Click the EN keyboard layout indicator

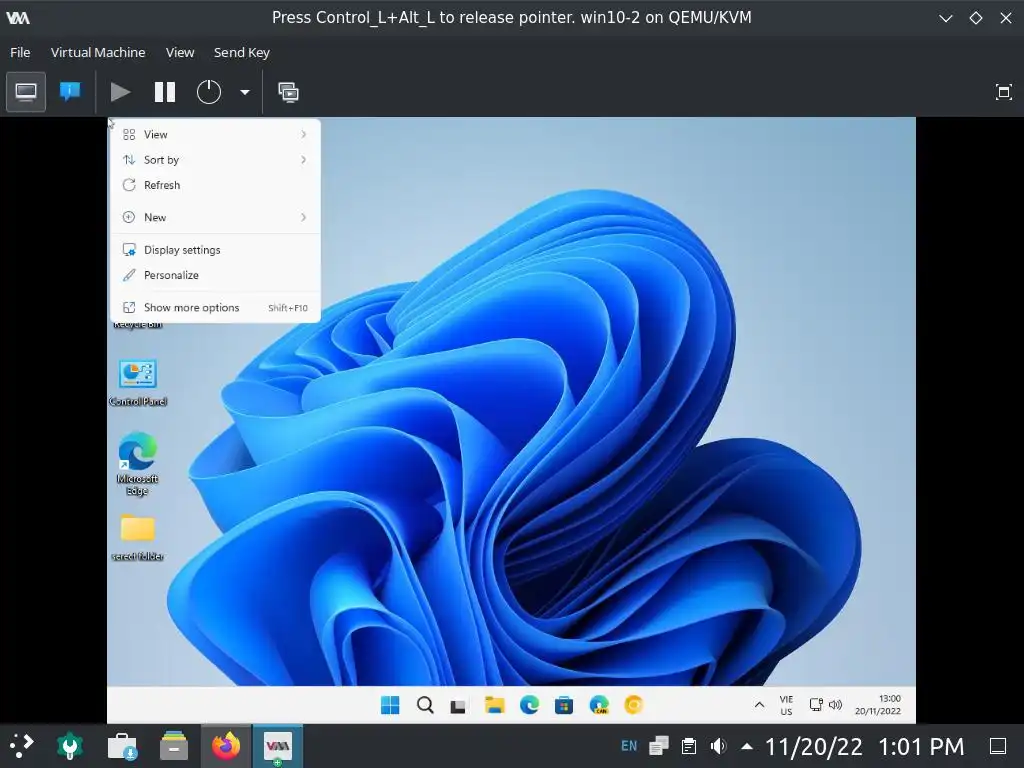click(x=629, y=746)
